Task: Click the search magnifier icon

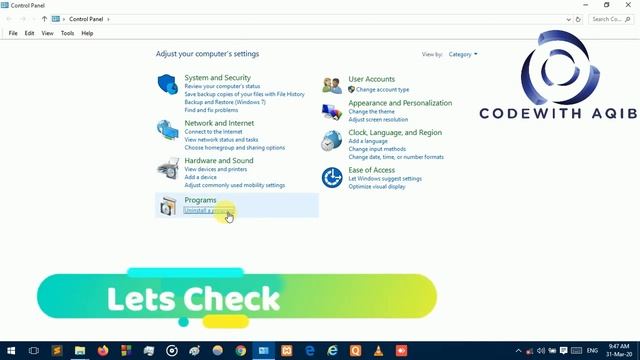Action: [x=628, y=19]
